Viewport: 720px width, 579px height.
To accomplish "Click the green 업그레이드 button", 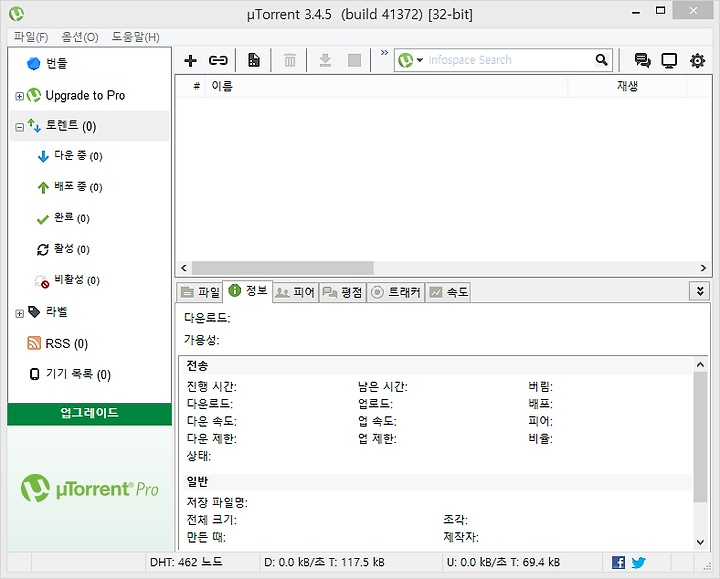I will pyautogui.click(x=90, y=414).
